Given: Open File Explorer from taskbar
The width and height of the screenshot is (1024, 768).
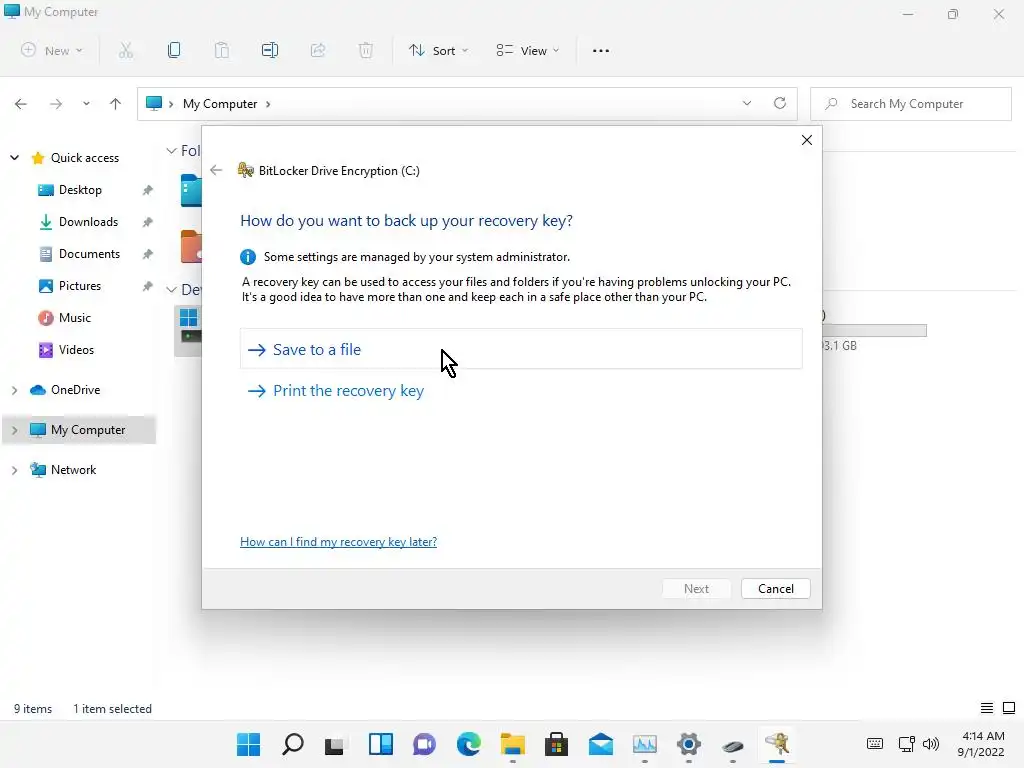Looking at the screenshot, I should coord(513,744).
